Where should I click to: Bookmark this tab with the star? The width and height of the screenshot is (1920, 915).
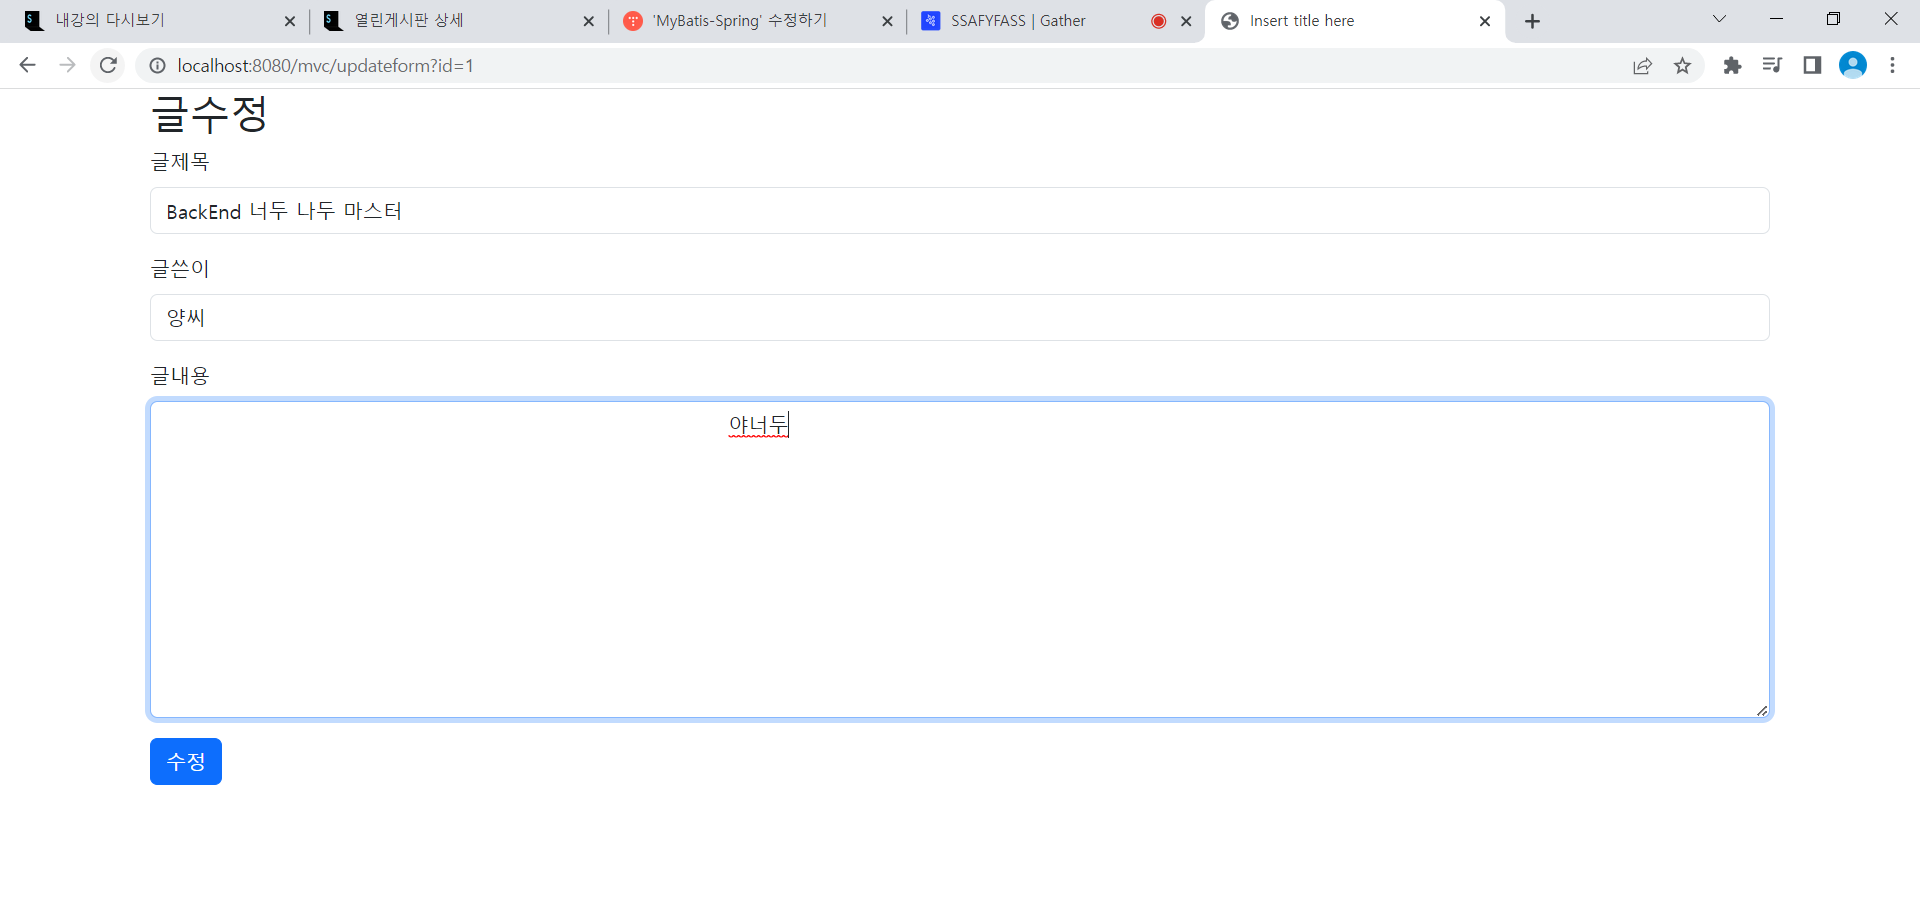1682,65
